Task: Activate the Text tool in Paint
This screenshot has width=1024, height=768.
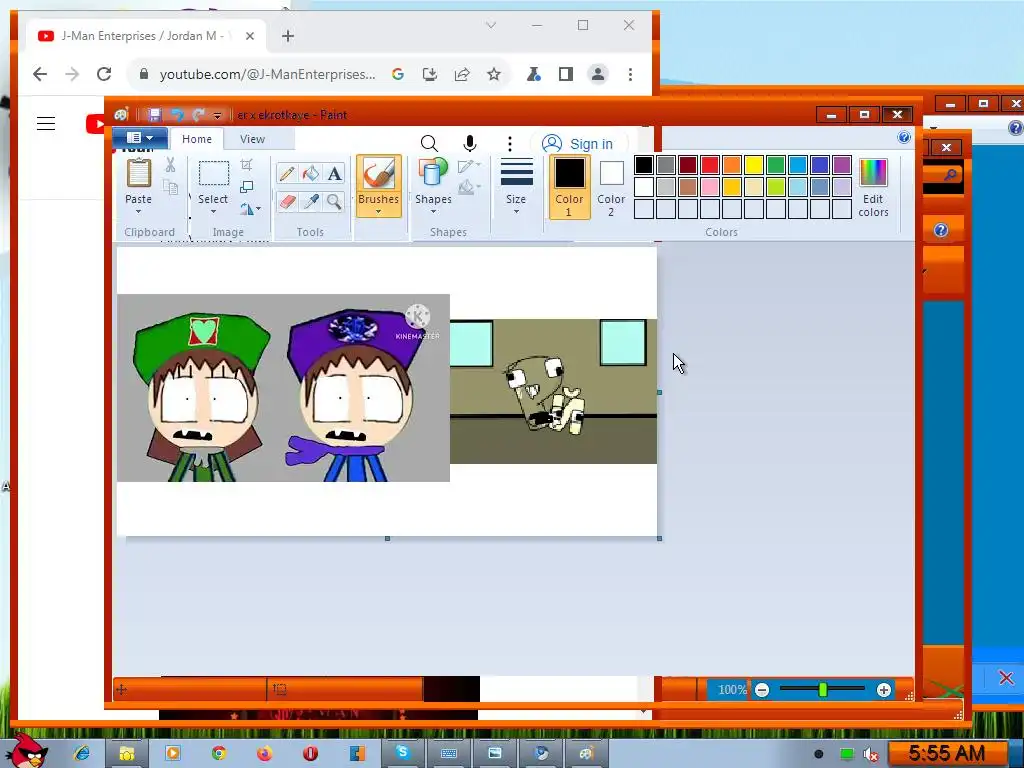Action: click(x=334, y=173)
